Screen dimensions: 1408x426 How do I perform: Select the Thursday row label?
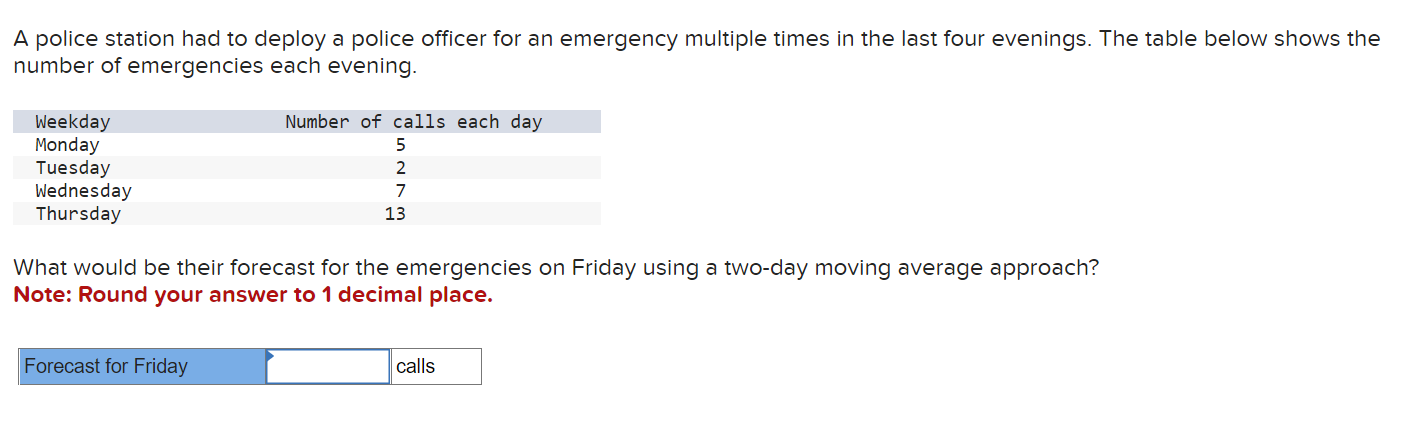[78, 213]
